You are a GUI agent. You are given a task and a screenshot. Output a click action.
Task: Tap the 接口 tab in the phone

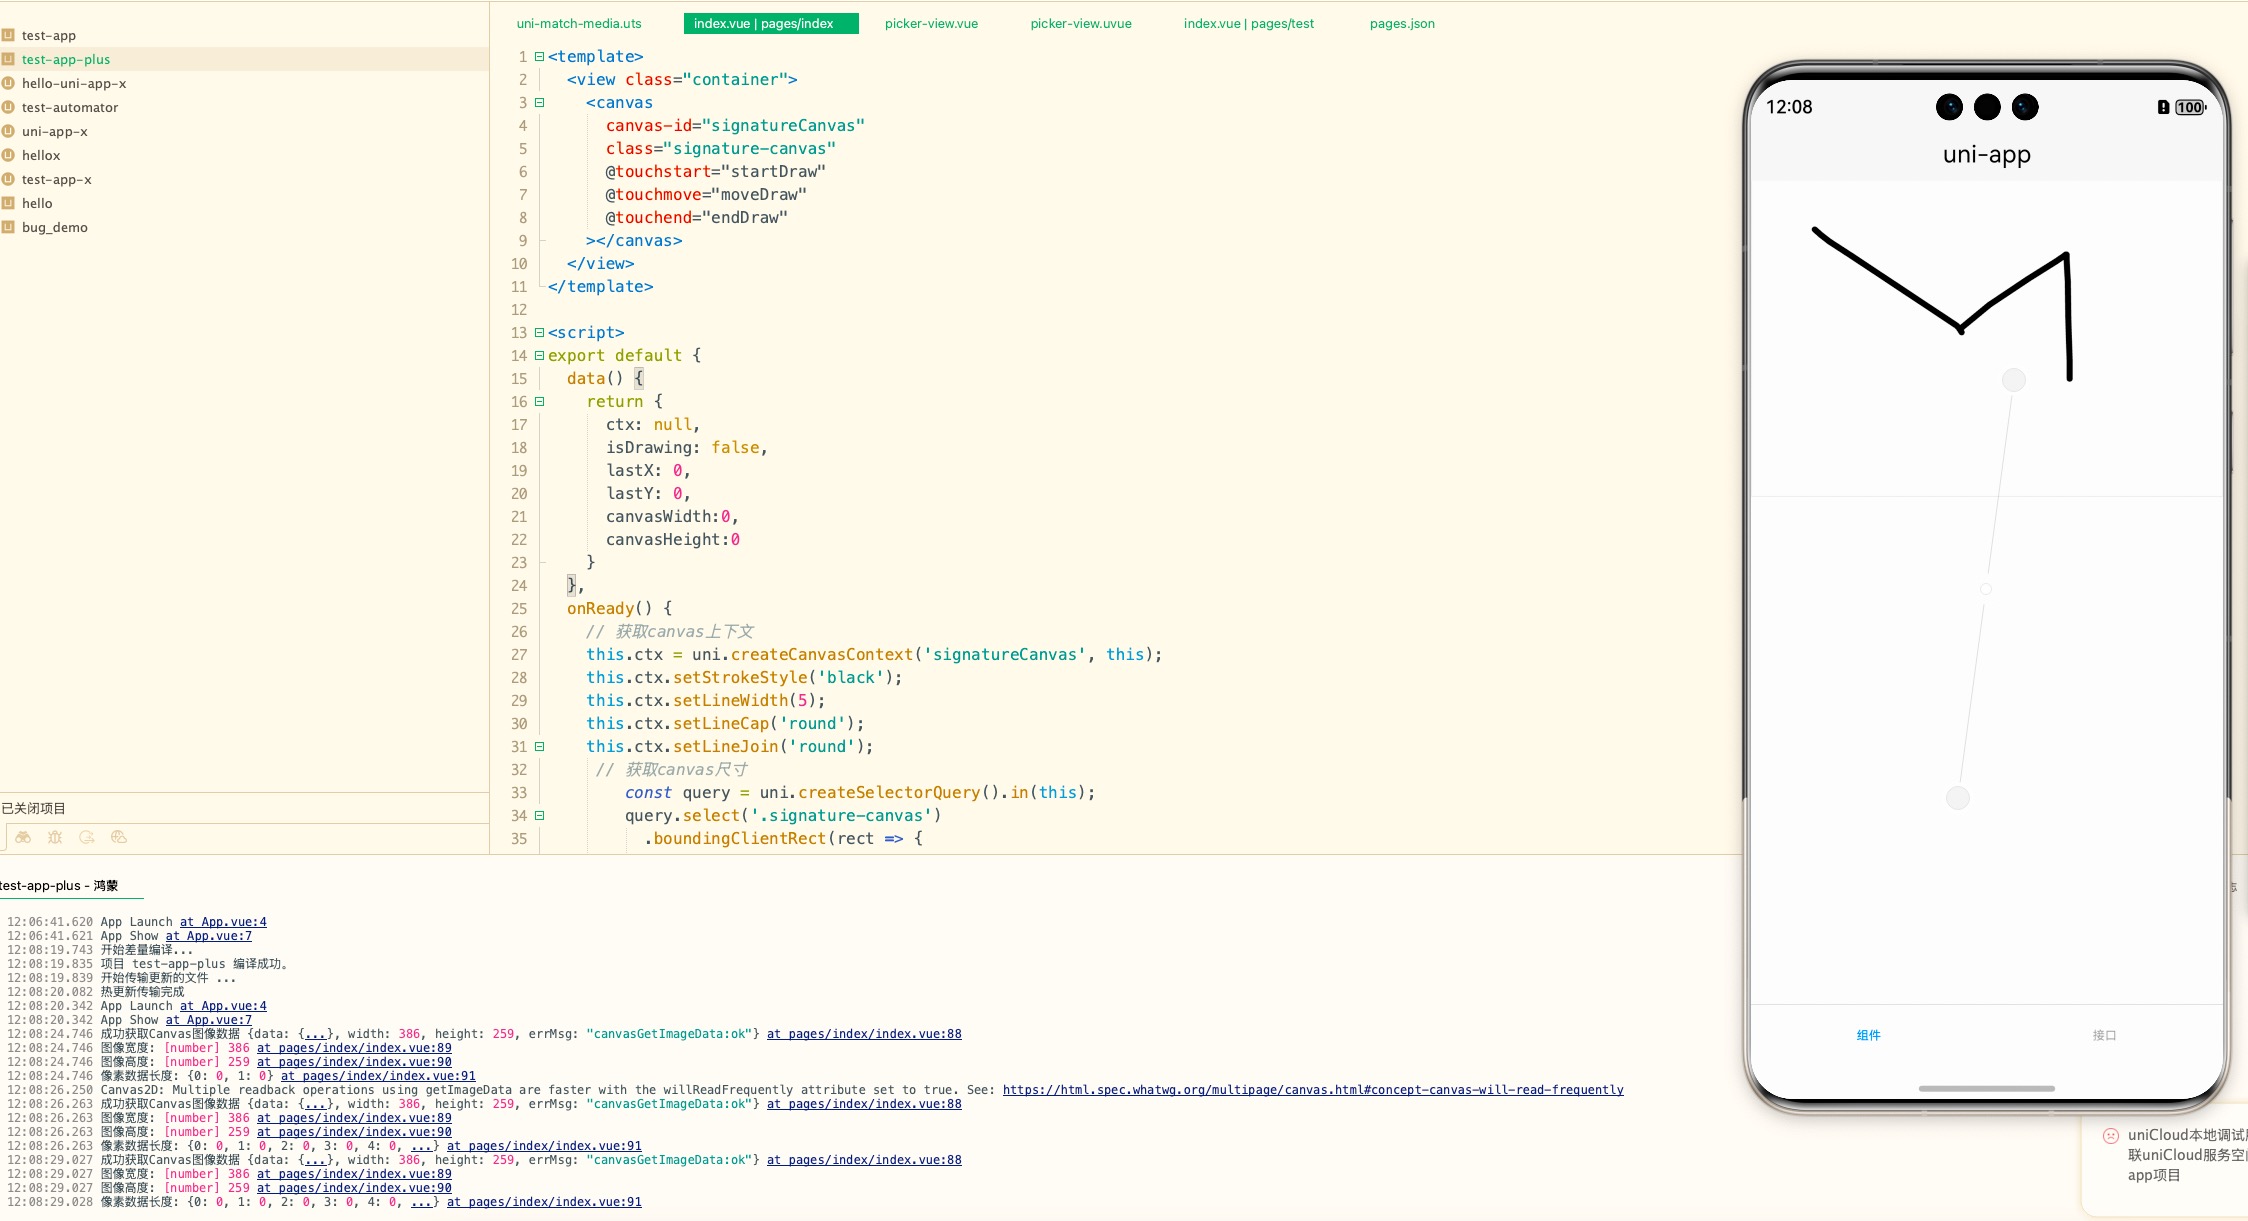(2104, 1035)
